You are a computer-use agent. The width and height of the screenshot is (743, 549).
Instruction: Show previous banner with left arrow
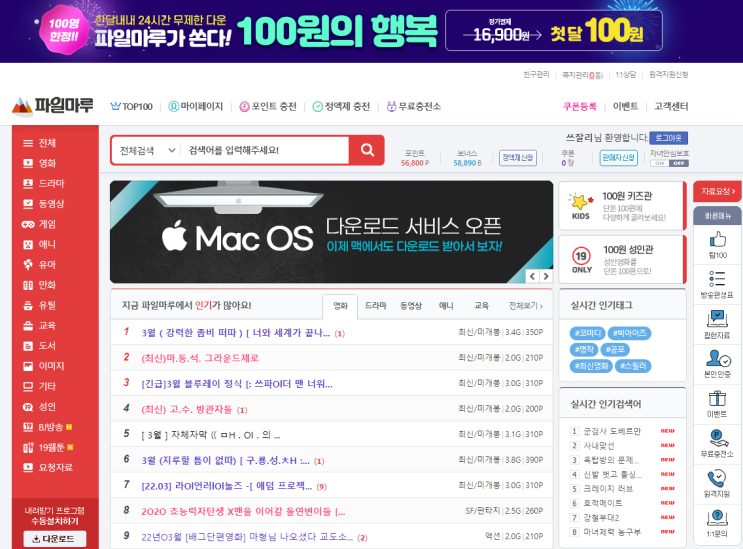(533, 276)
